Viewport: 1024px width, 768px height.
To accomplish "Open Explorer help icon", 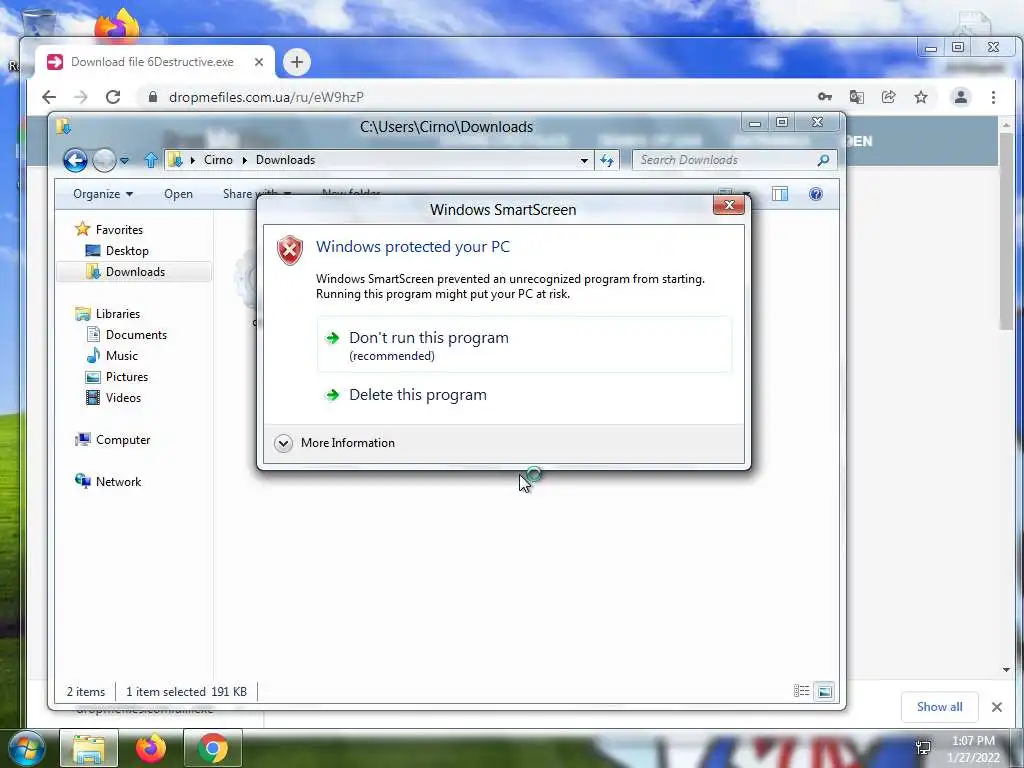I will click(x=816, y=194).
